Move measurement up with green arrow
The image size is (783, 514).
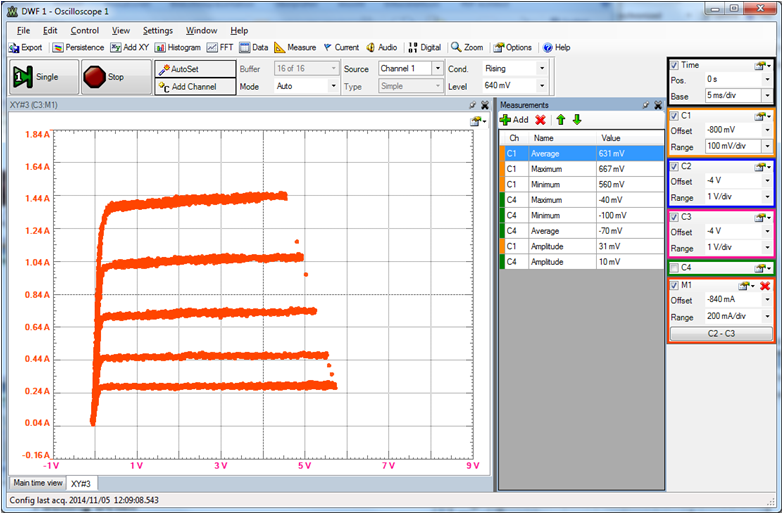561,120
